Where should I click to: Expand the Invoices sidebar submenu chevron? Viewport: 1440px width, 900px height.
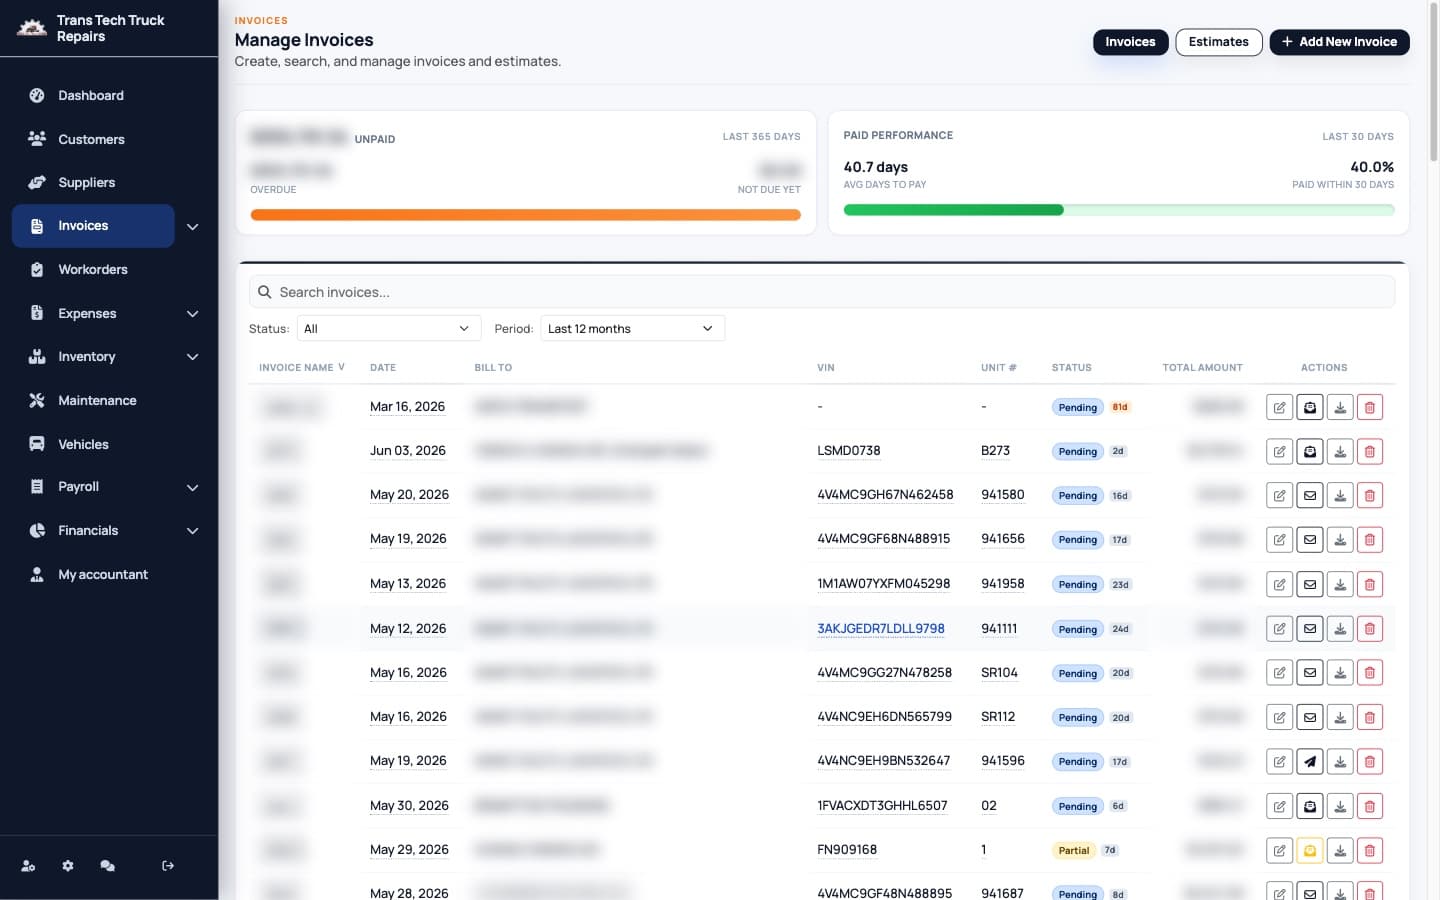(193, 227)
